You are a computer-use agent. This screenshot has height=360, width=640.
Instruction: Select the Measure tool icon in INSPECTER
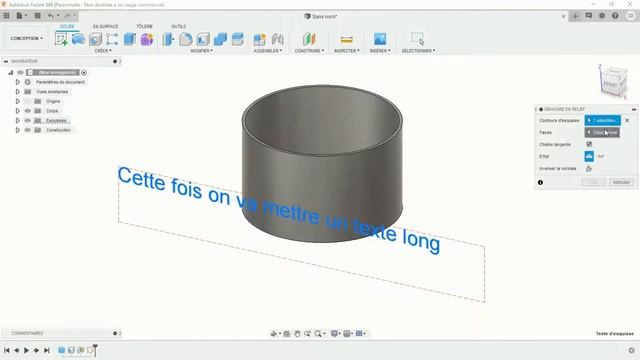[347, 39]
